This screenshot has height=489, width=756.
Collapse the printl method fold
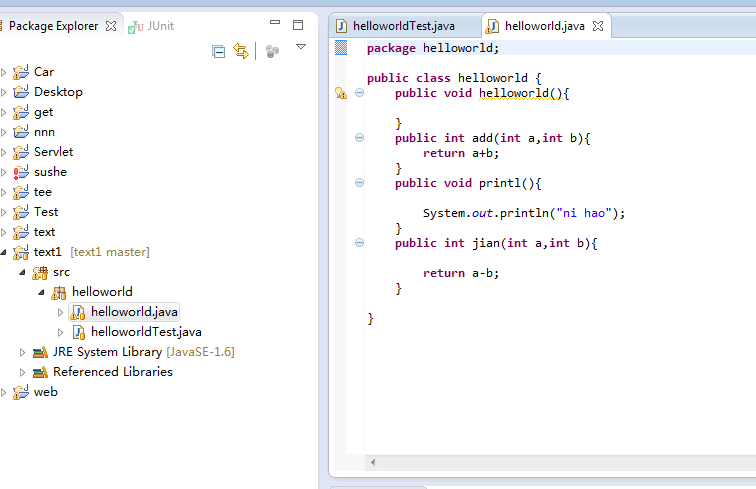[359, 182]
